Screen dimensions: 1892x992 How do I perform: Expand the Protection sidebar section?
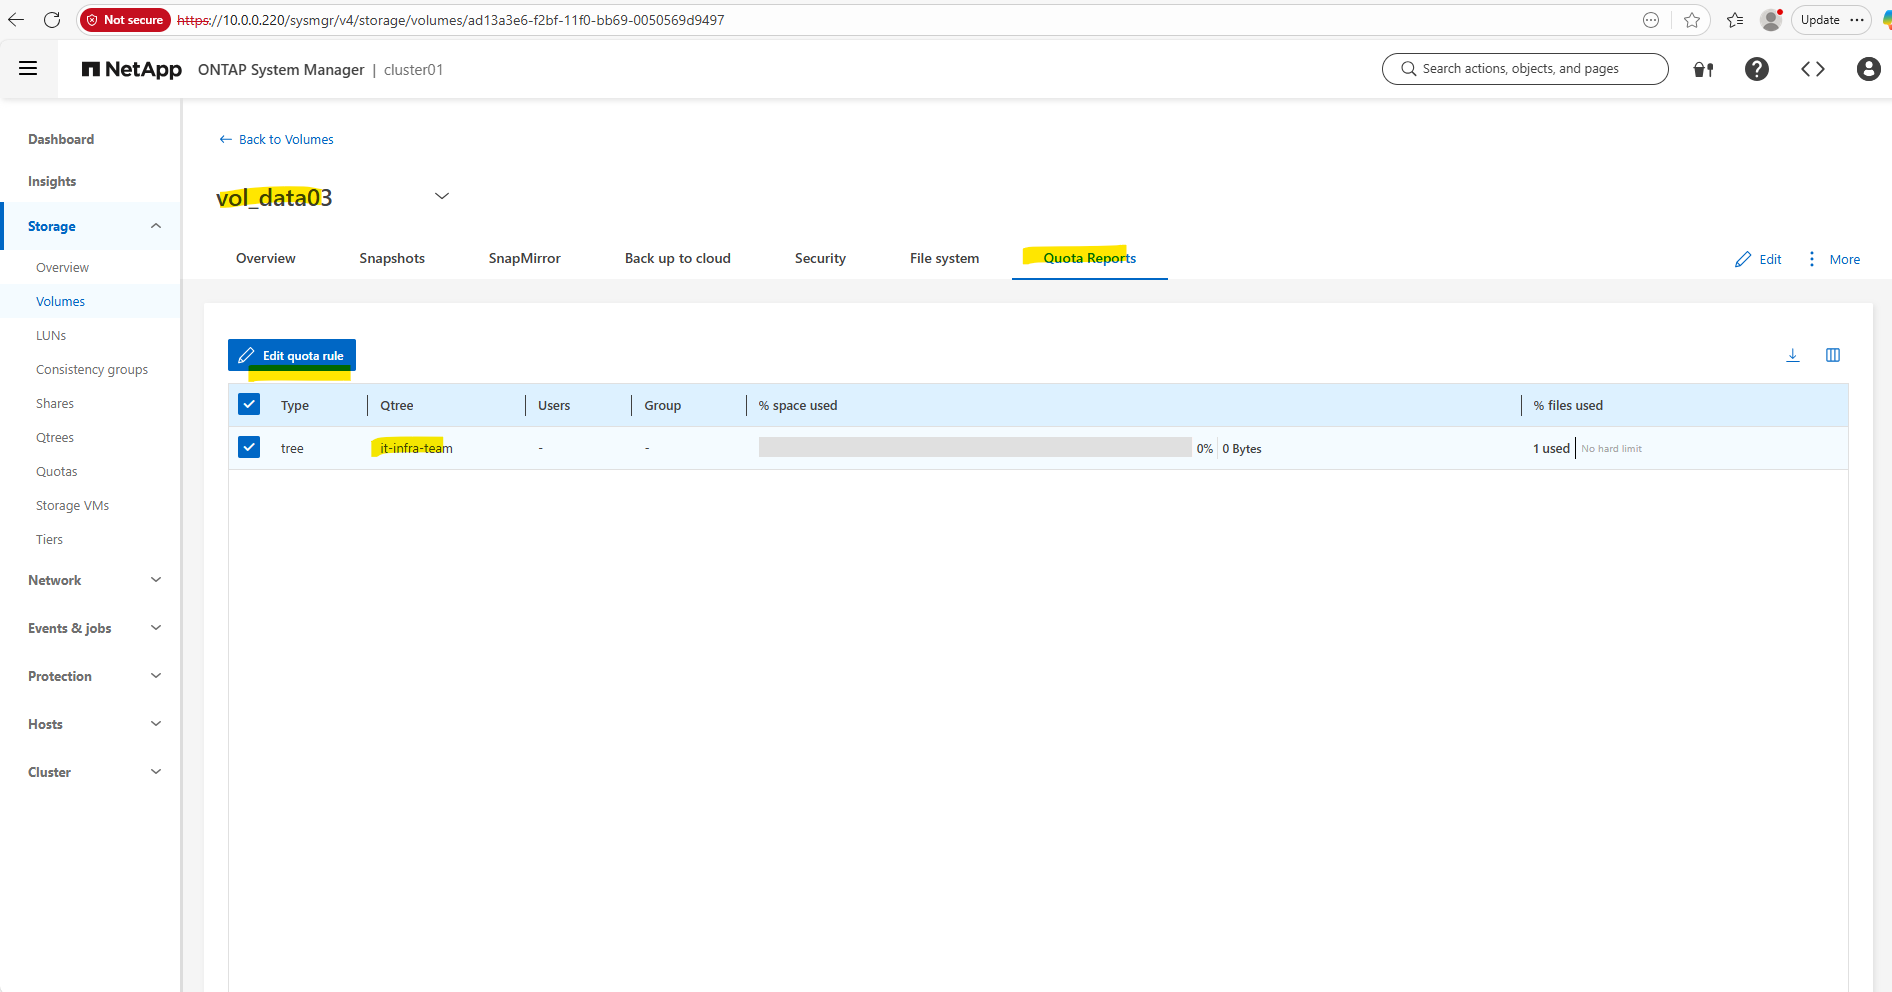pyautogui.click(x=155, y=676)
